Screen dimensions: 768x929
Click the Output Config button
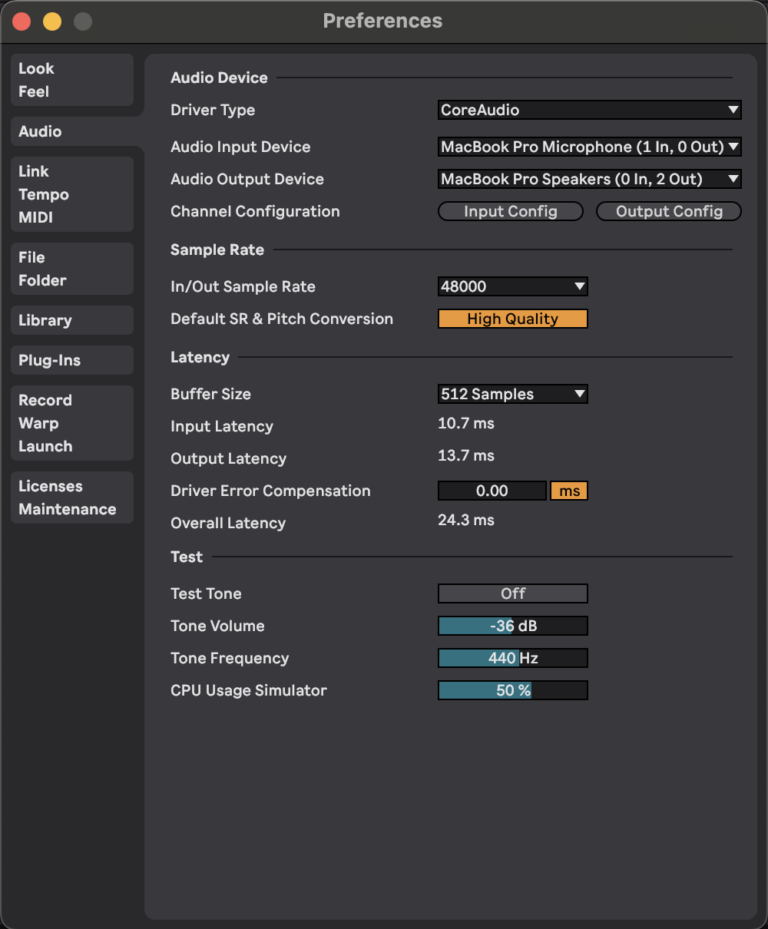(x=668, y=212)
